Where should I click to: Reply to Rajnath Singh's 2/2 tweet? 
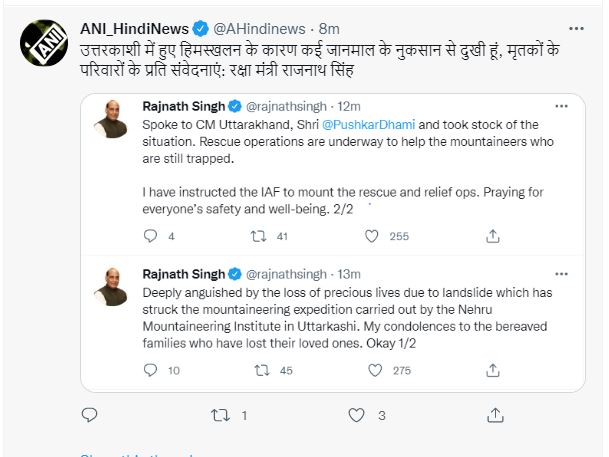(151, 237)
